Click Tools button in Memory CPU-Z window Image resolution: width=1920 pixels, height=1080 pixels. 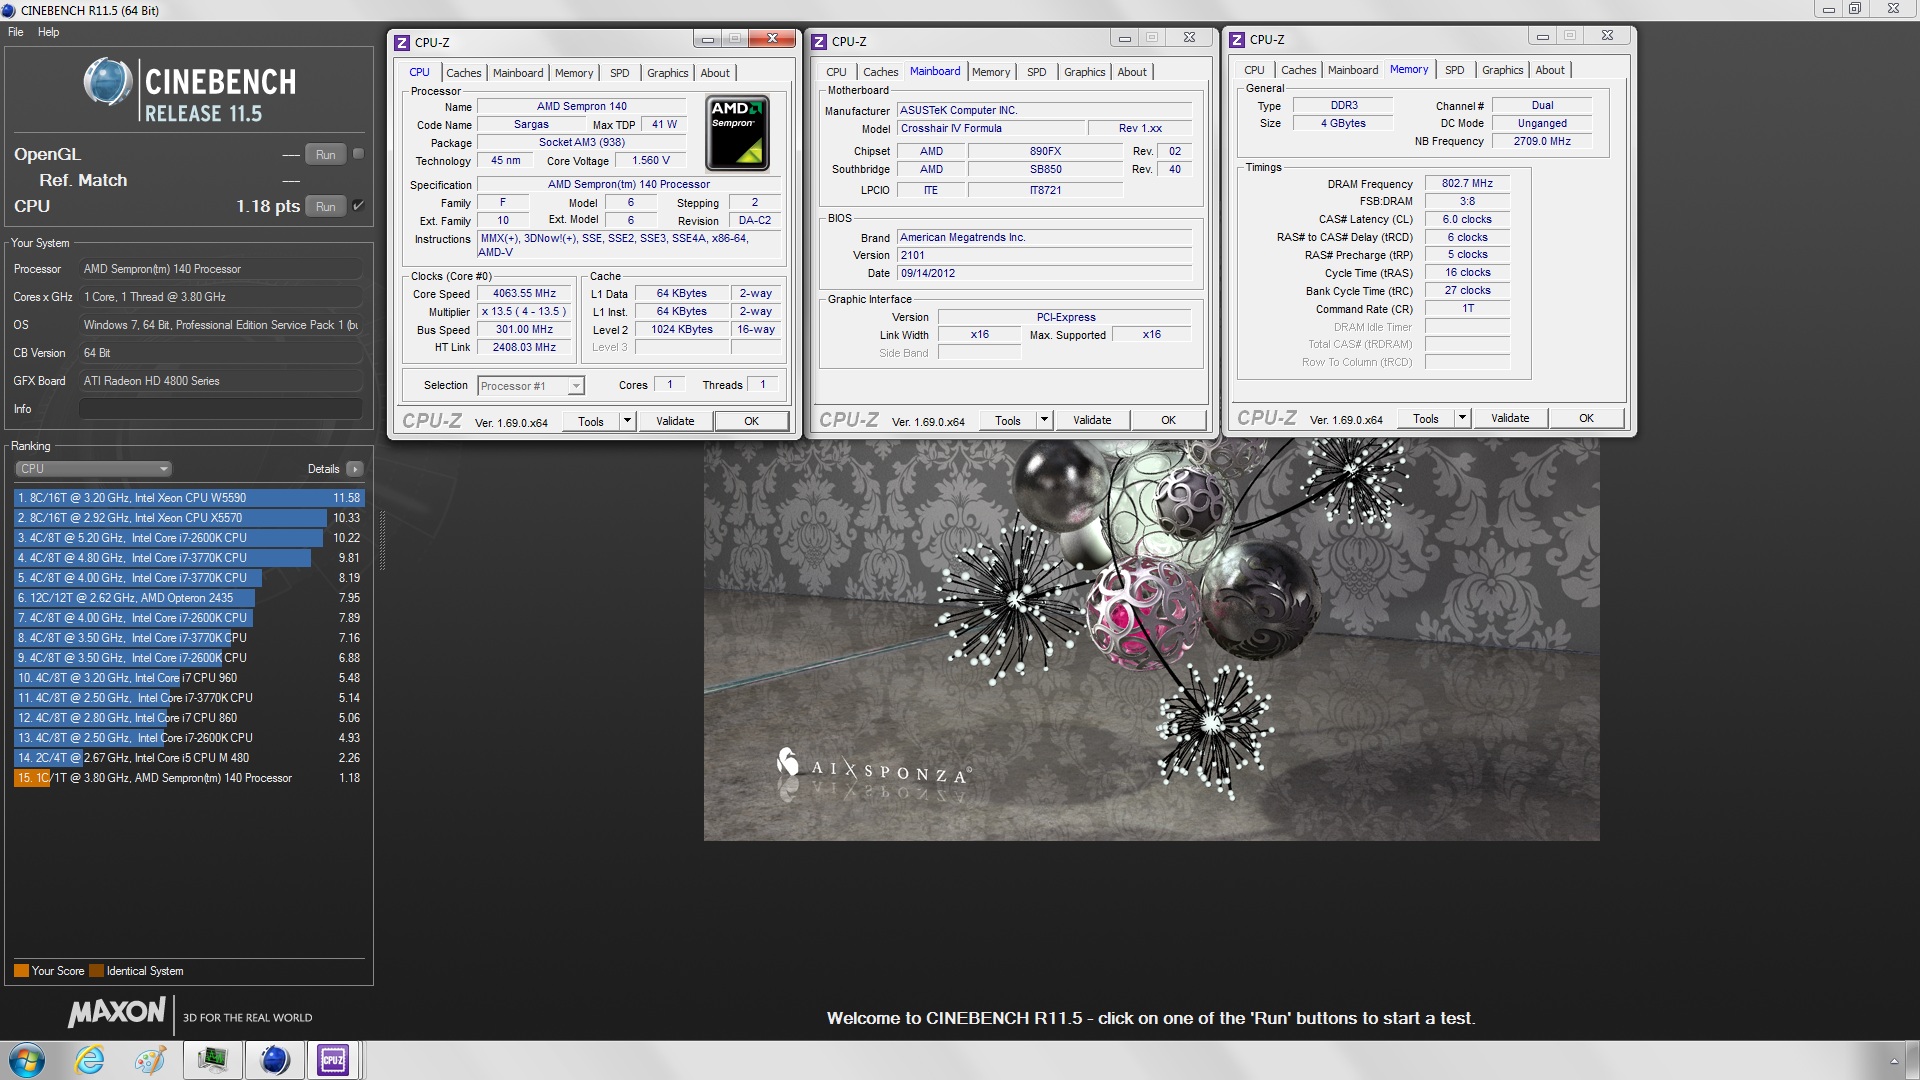(x=1426, y=418)
